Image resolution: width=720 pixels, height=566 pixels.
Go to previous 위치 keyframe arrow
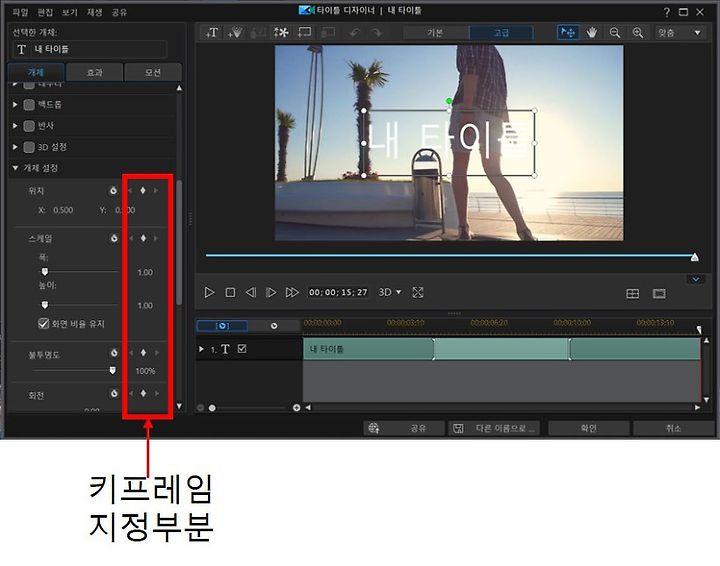(130, 190)
